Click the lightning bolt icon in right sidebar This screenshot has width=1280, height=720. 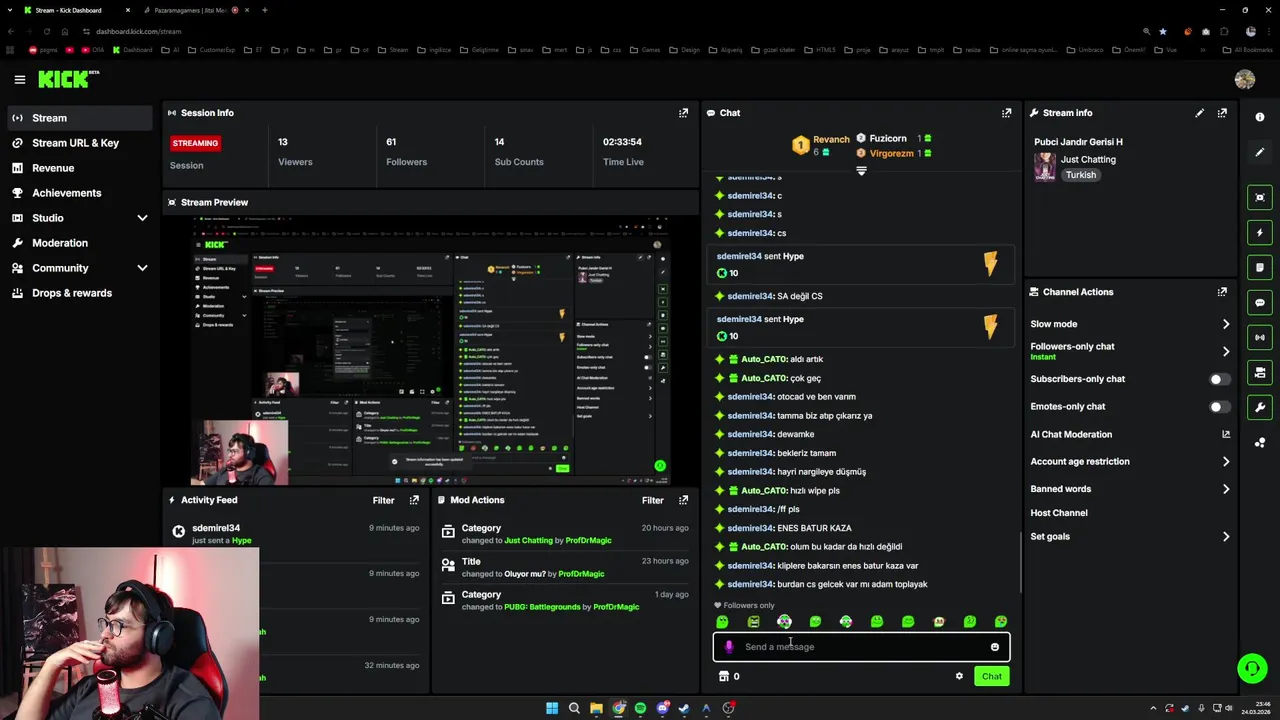[1260, 233]
